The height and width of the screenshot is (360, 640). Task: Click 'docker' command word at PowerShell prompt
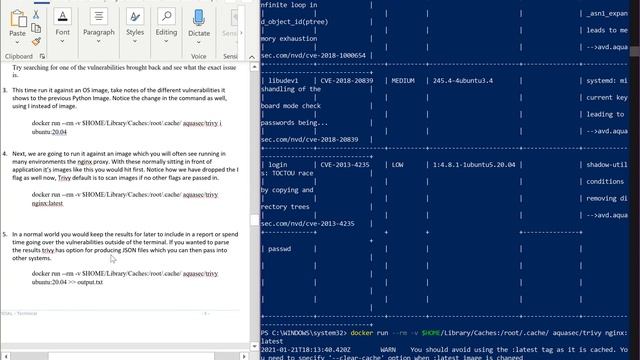click(362, 333)
